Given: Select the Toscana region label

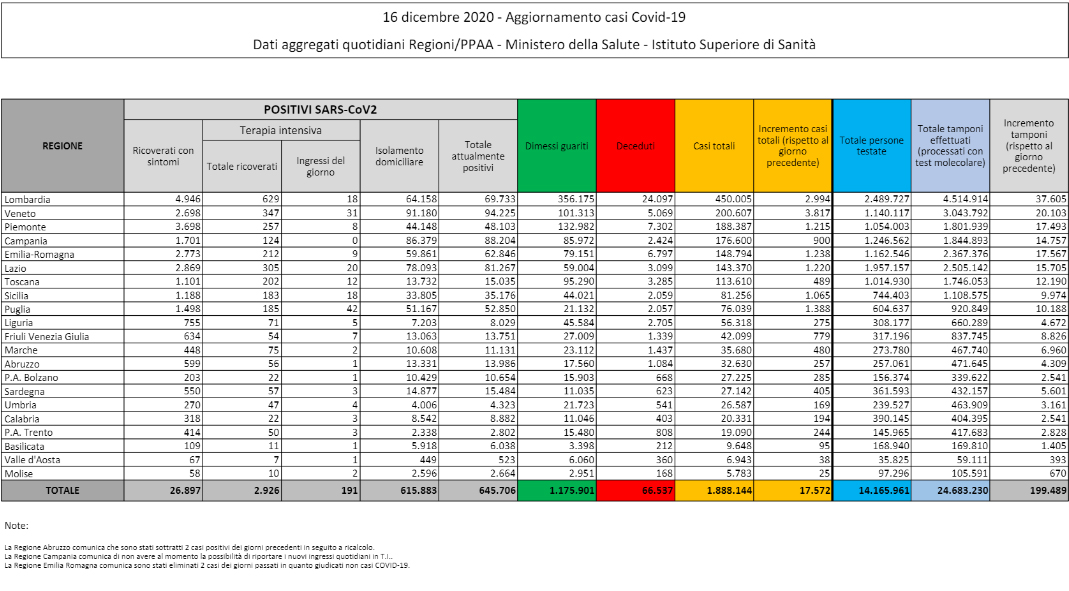Looking at the screenshot, I should click(x=63, y=282).
